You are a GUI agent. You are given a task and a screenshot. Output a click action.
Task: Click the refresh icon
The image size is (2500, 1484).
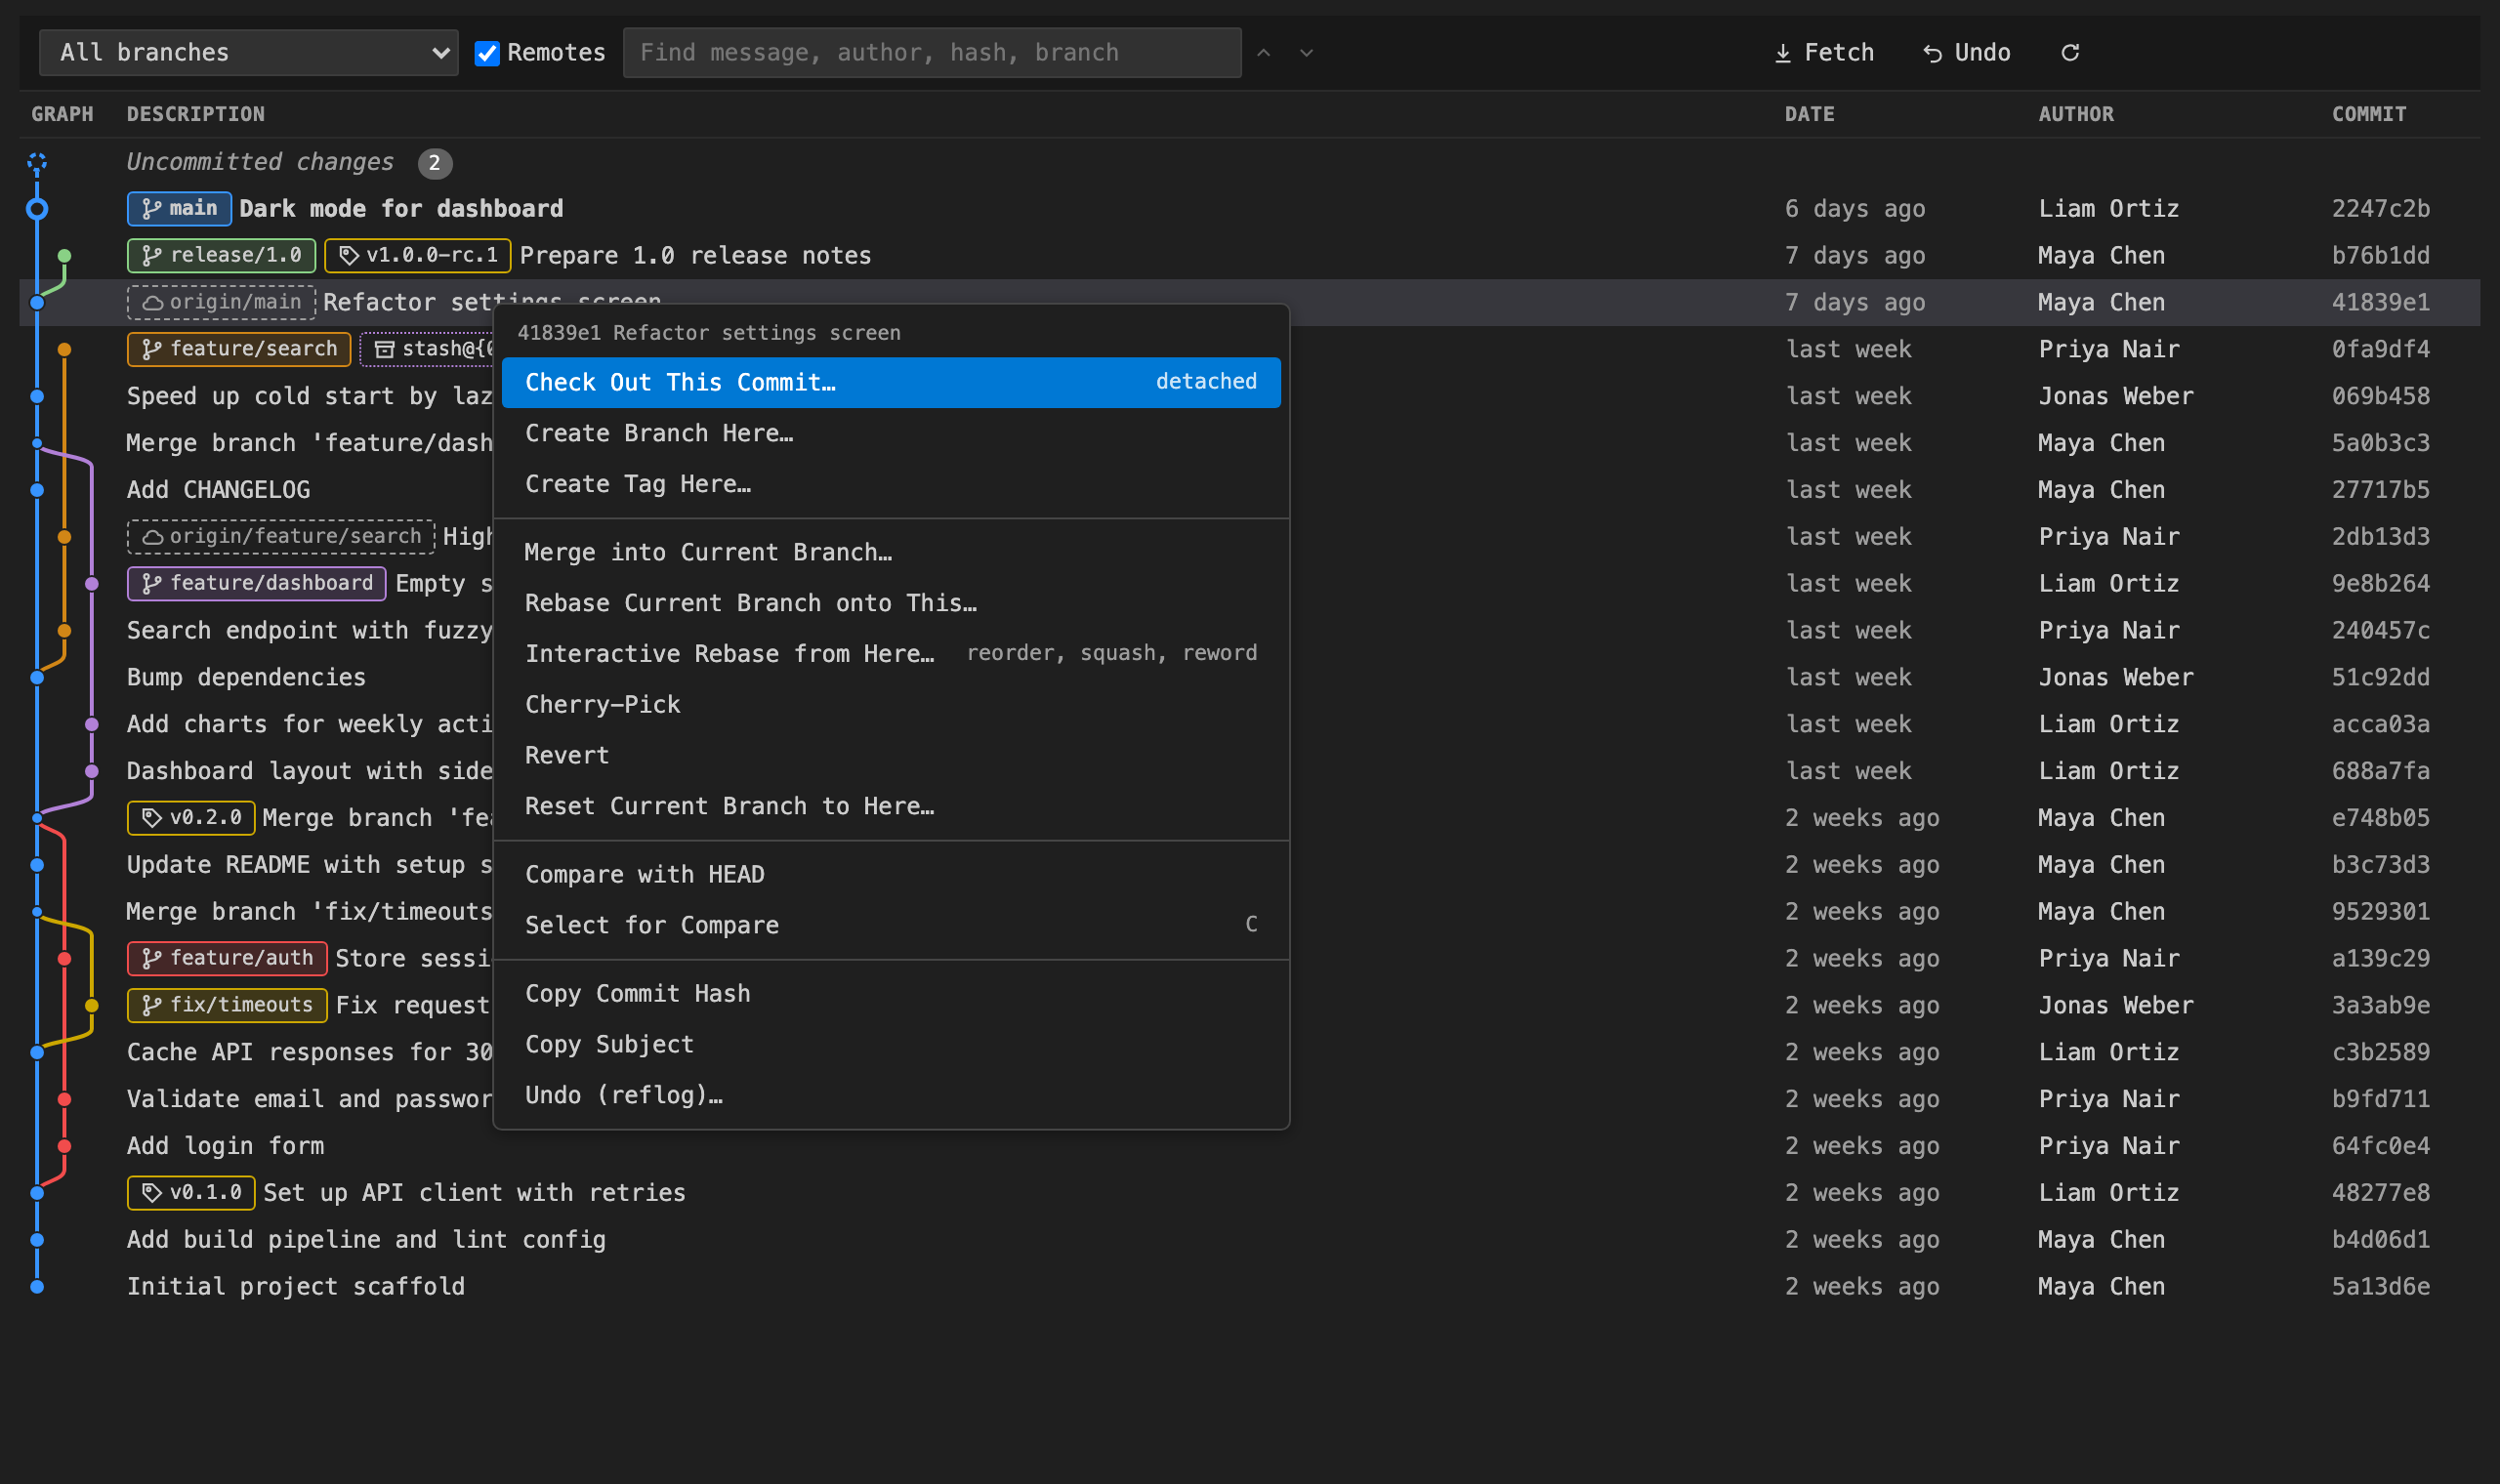pos(2070,53)
